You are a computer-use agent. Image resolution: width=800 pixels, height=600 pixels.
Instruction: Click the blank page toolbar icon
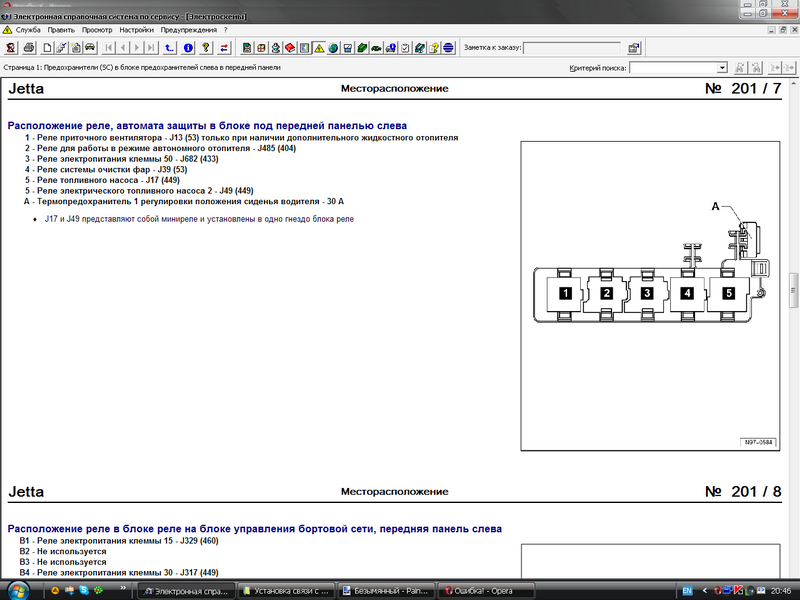tap(47, 48)
